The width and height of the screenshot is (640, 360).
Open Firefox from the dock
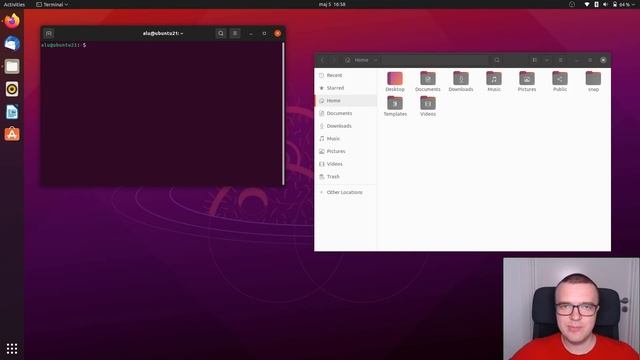point(12,21)
